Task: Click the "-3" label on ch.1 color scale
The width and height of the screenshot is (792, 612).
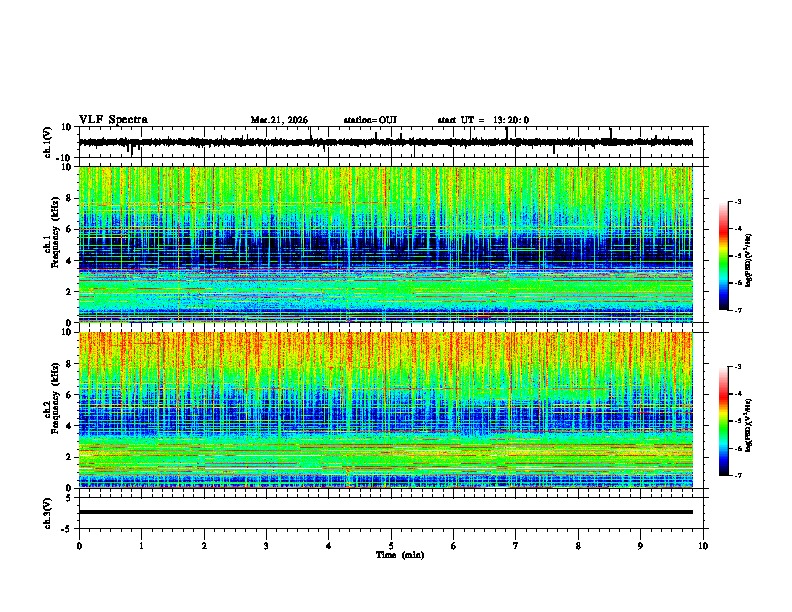Action: [737, 201]
